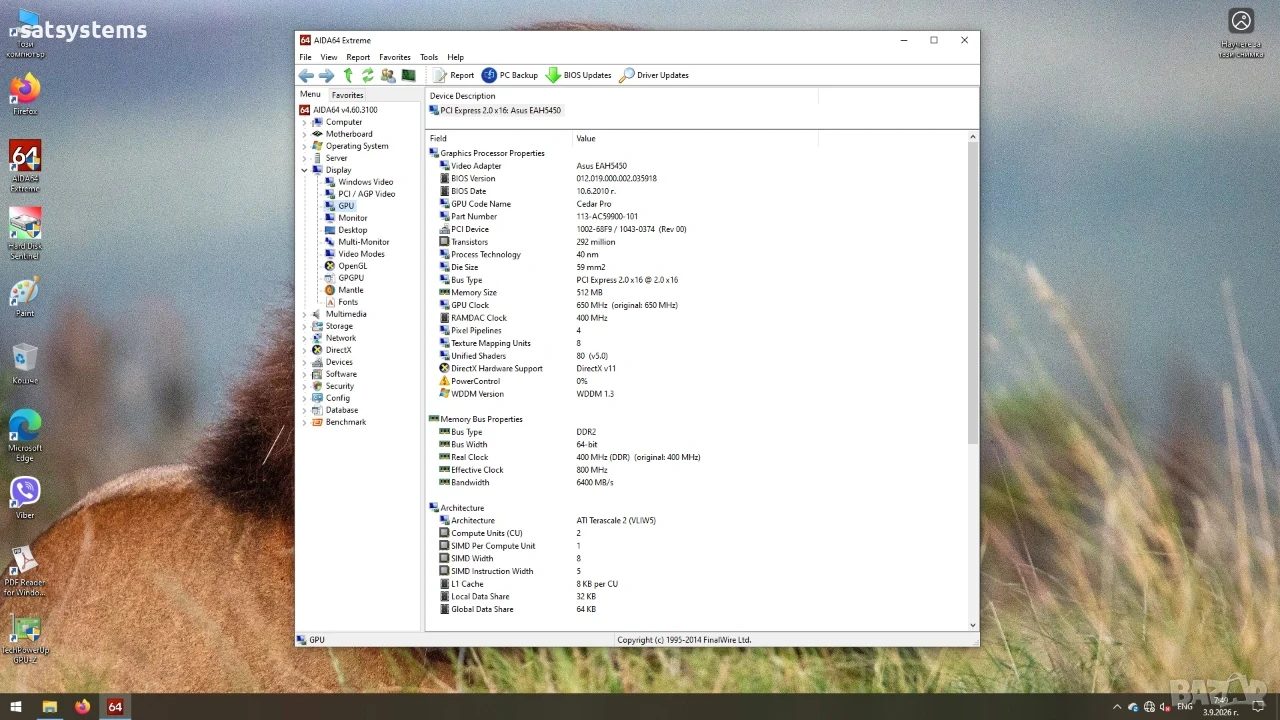Image resolution: width=1280 pixels, height=720 pixels.
Task: Click the Refresh toolbar icon
Action: pyautogui.click(x=368, y=75)
